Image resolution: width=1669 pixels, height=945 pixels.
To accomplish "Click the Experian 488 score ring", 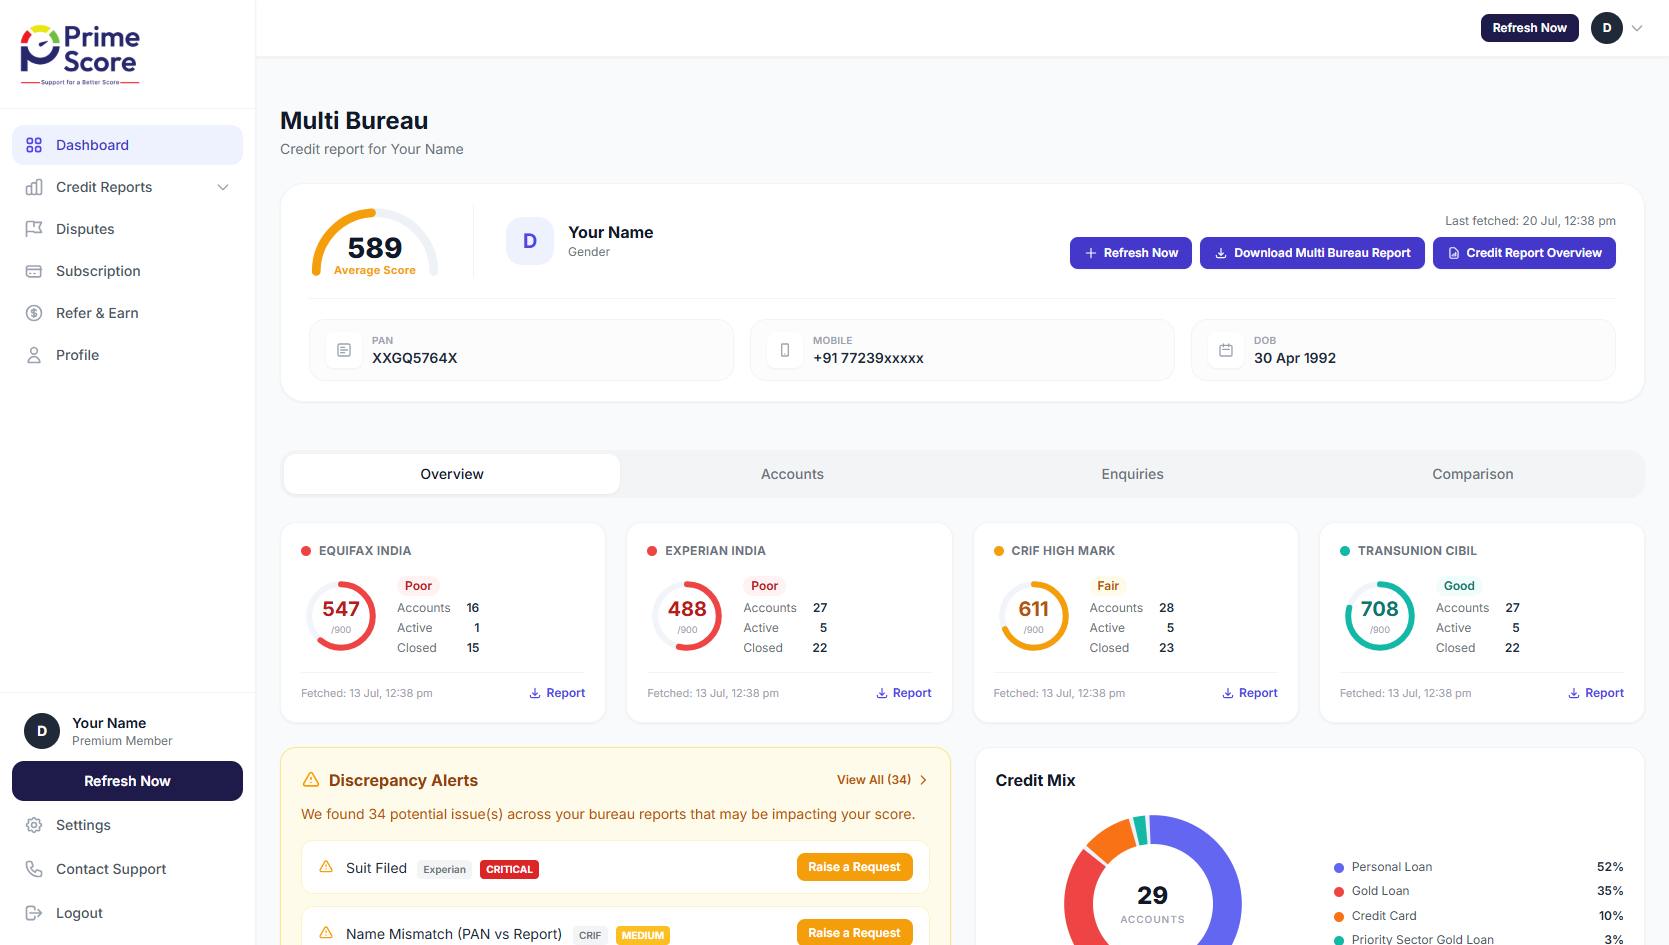I will point(687,616).
